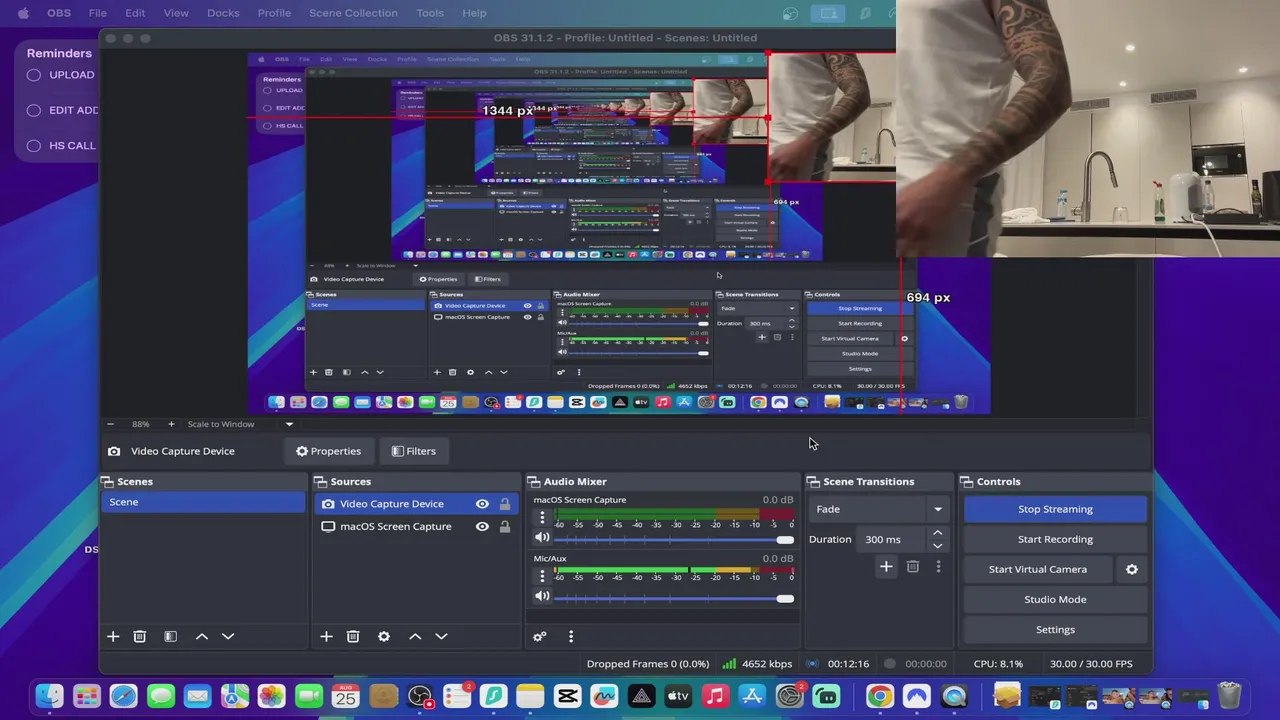Mark HS CALL reminder as complete
The width and height of the screenshot is (1280, 720).
[x=34, y=146]
